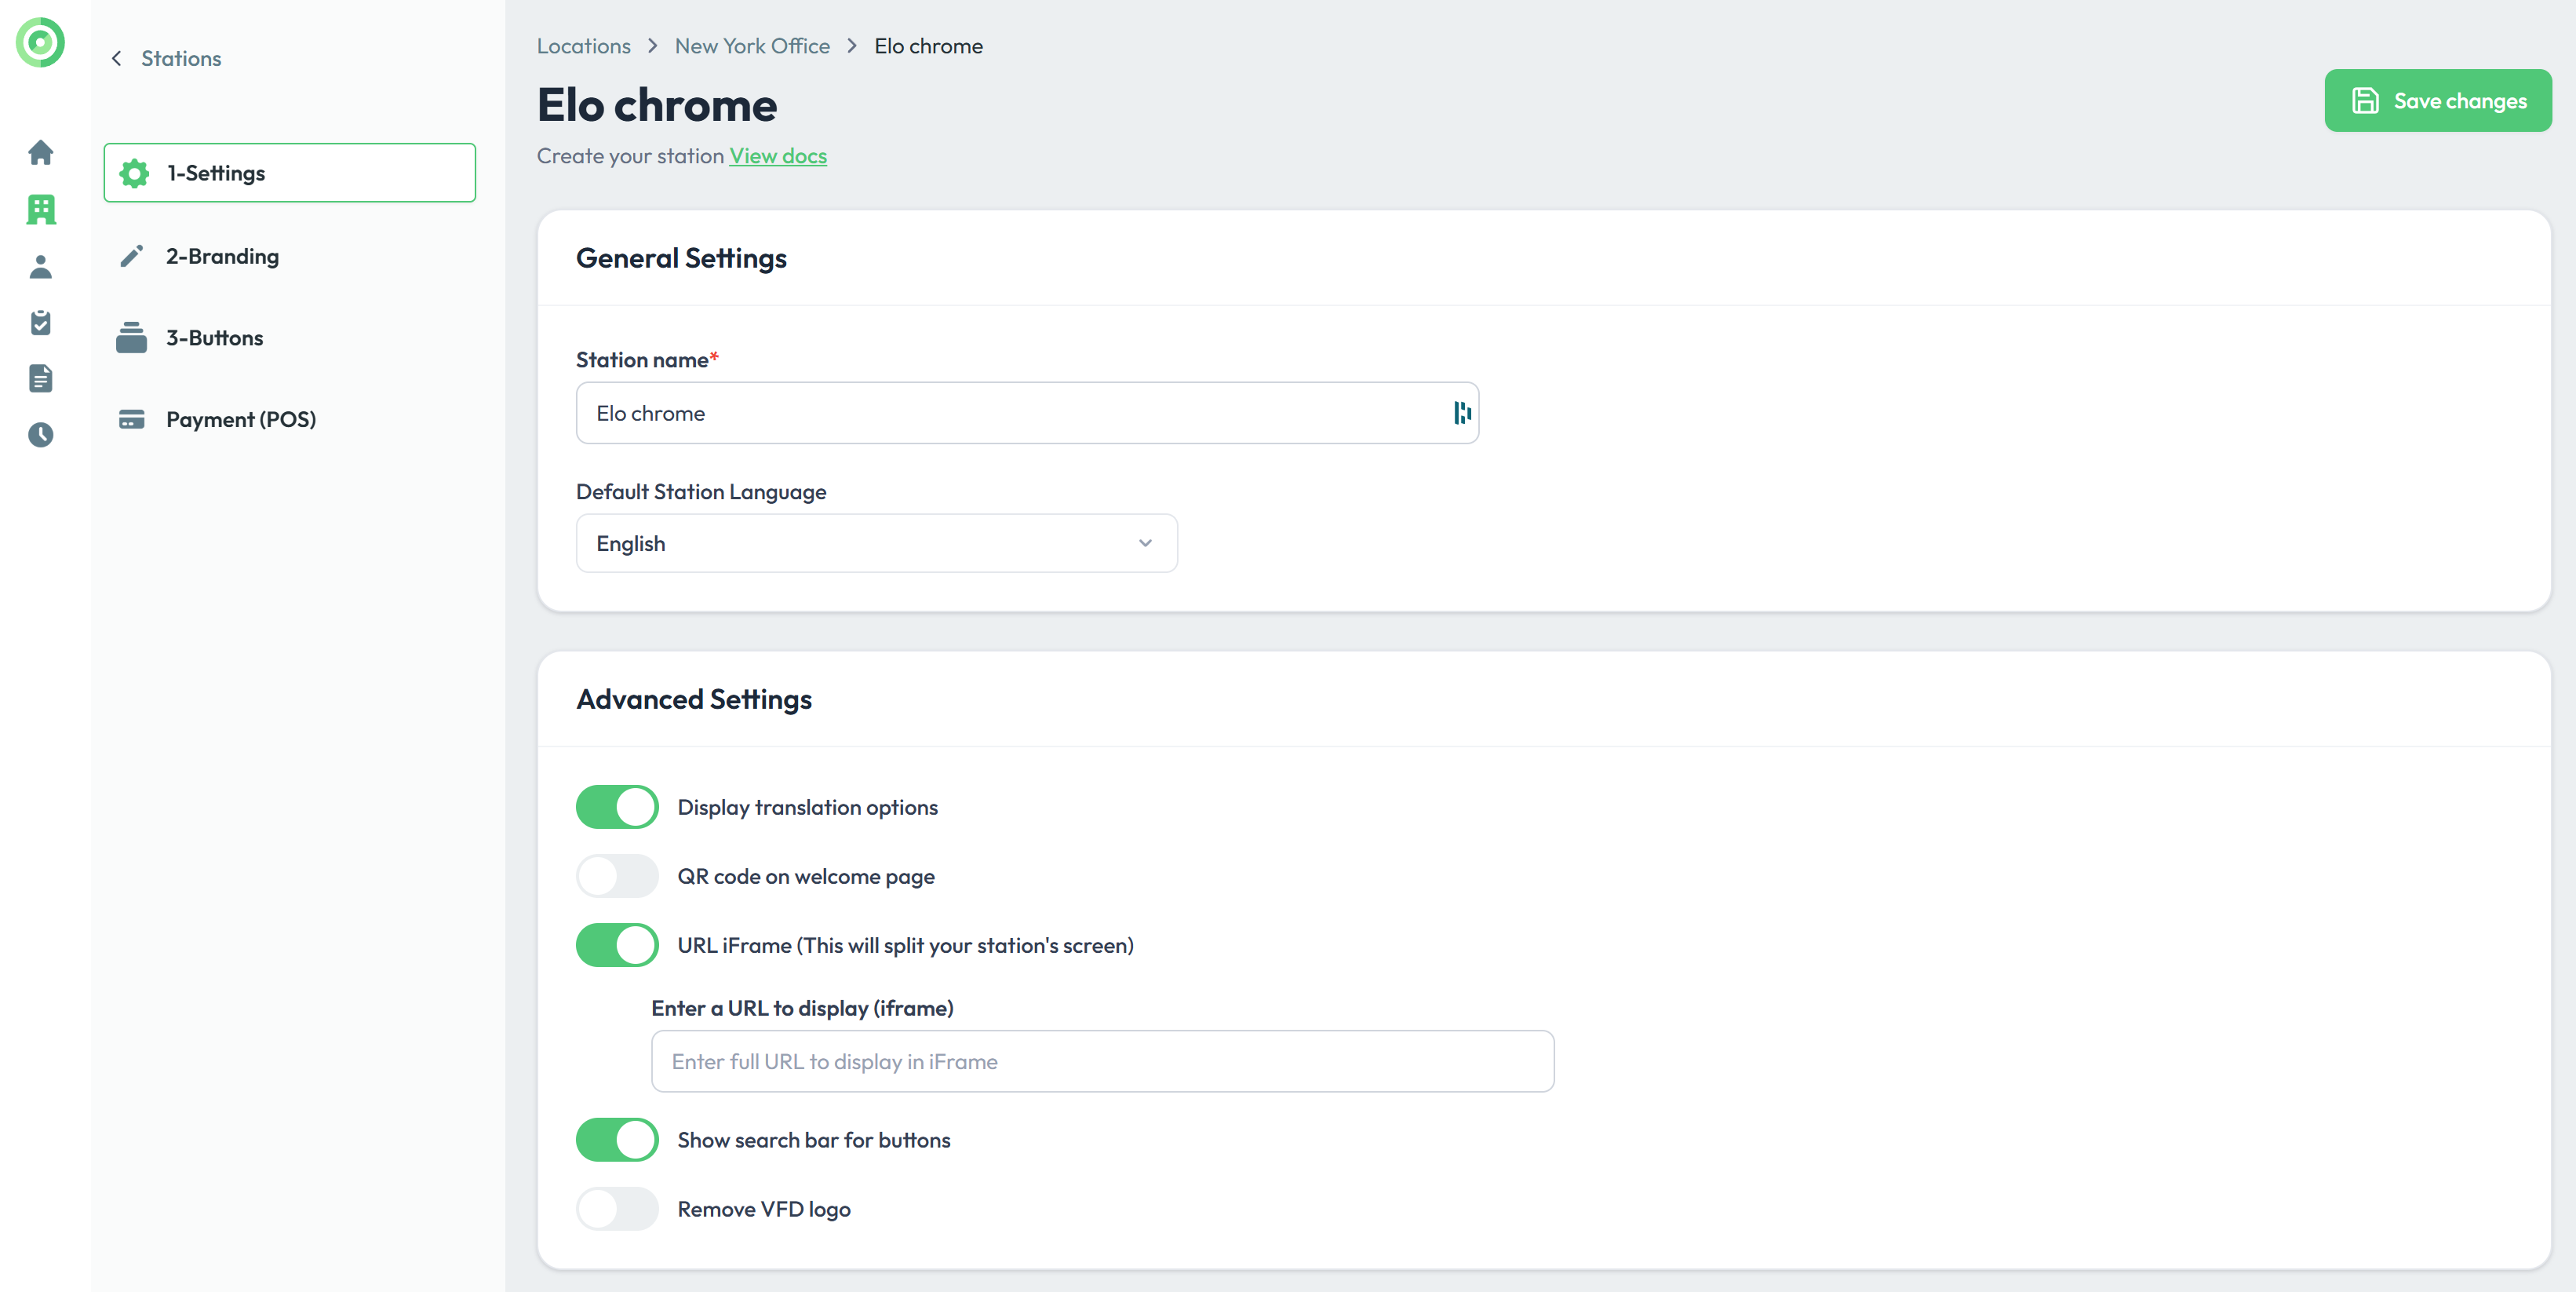Enable QR code on welcome page
Screen dimensions: 2576x1292
617,876
